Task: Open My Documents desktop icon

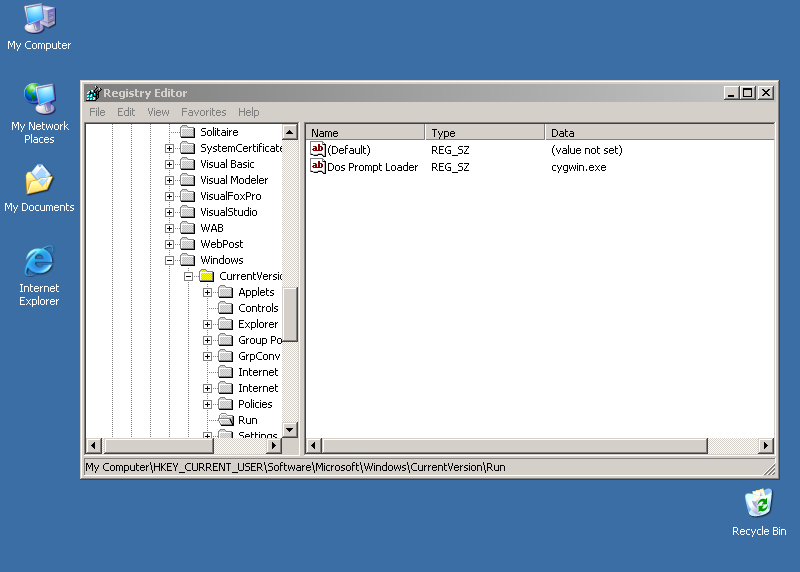Action: click(x=39, y=180)
